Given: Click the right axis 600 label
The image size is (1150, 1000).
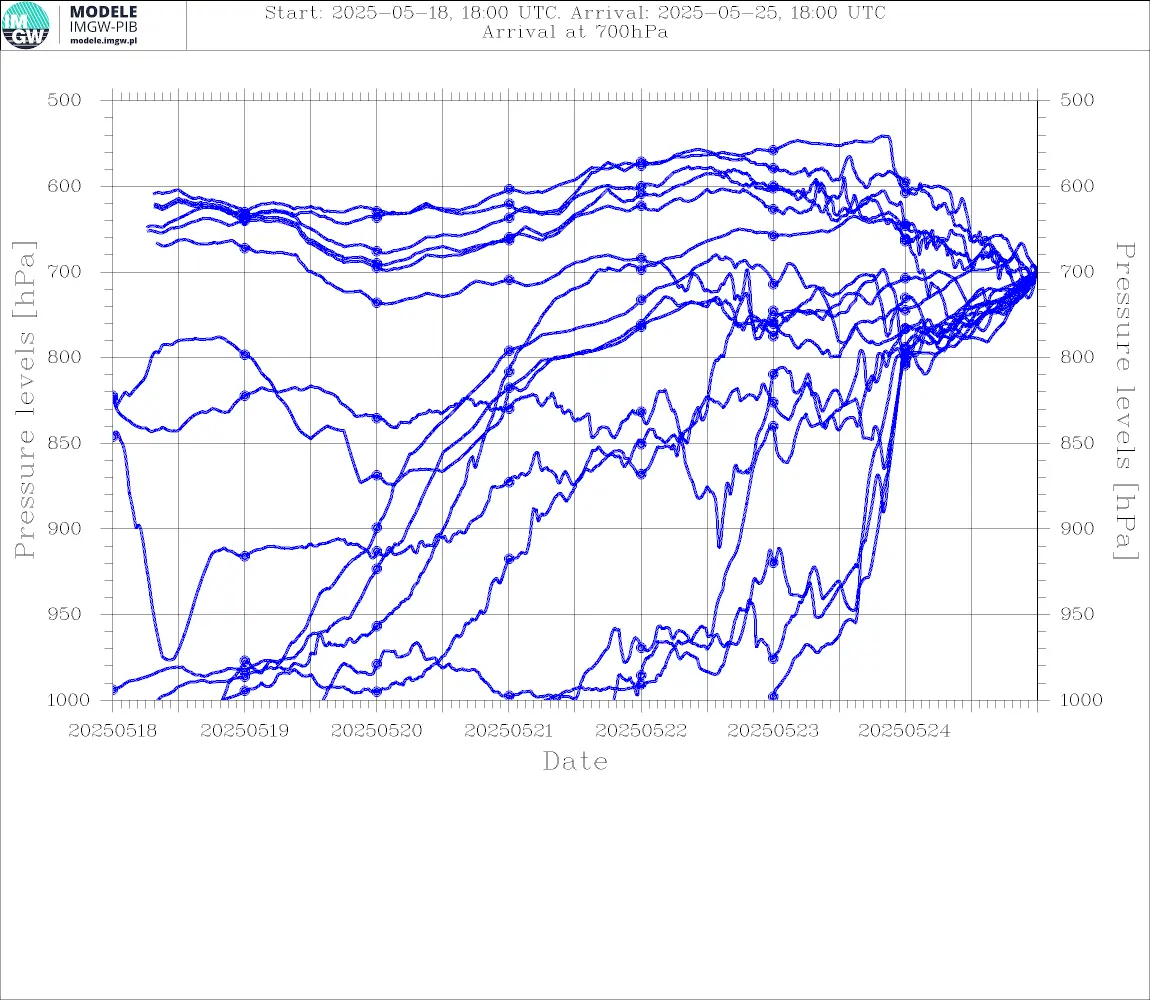Looking at the screenshot, I should [1077, 186].
